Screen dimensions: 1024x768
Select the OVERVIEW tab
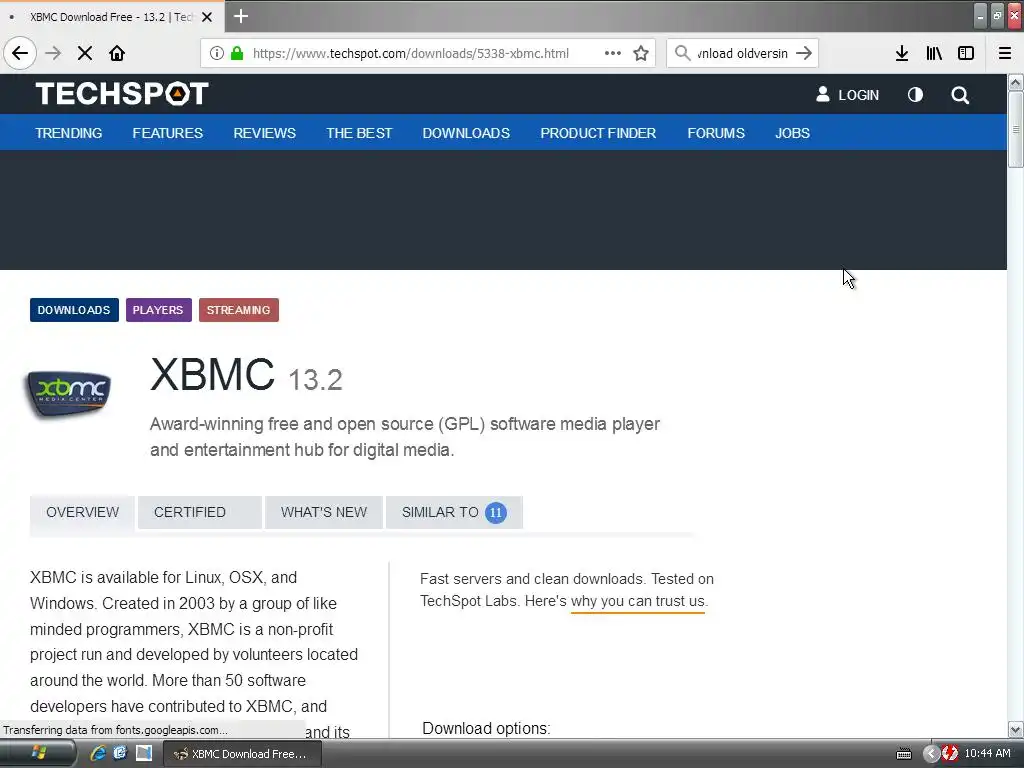click(x=82, y=513)
